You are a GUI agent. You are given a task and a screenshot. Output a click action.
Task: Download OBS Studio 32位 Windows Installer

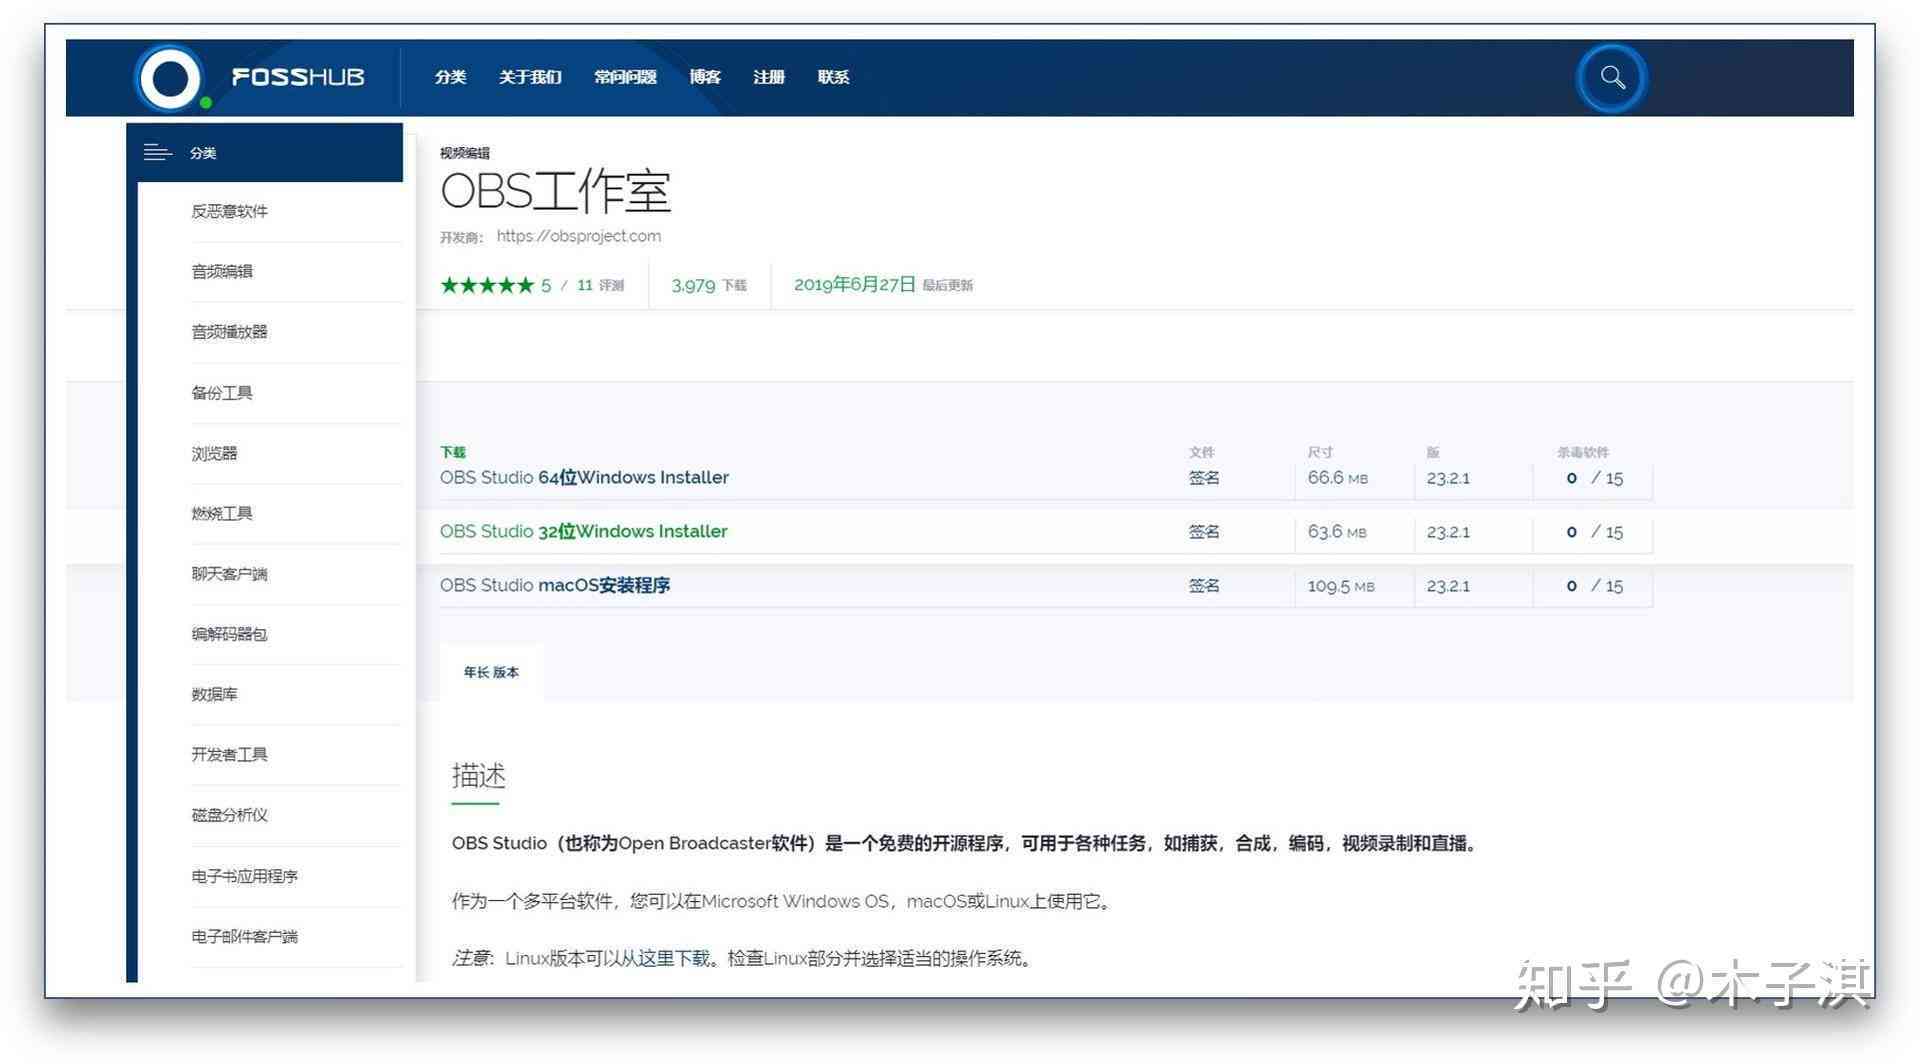coord(583,532)
